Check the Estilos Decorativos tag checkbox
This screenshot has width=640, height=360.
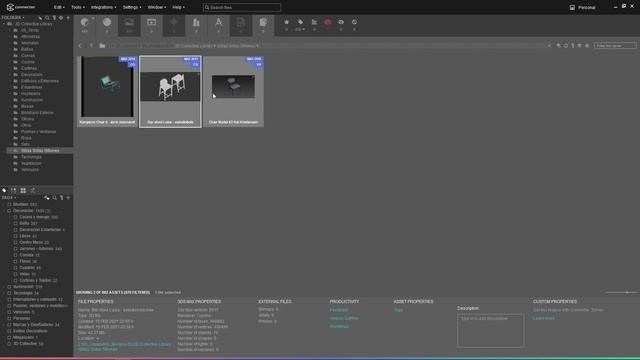pos(9,331)
